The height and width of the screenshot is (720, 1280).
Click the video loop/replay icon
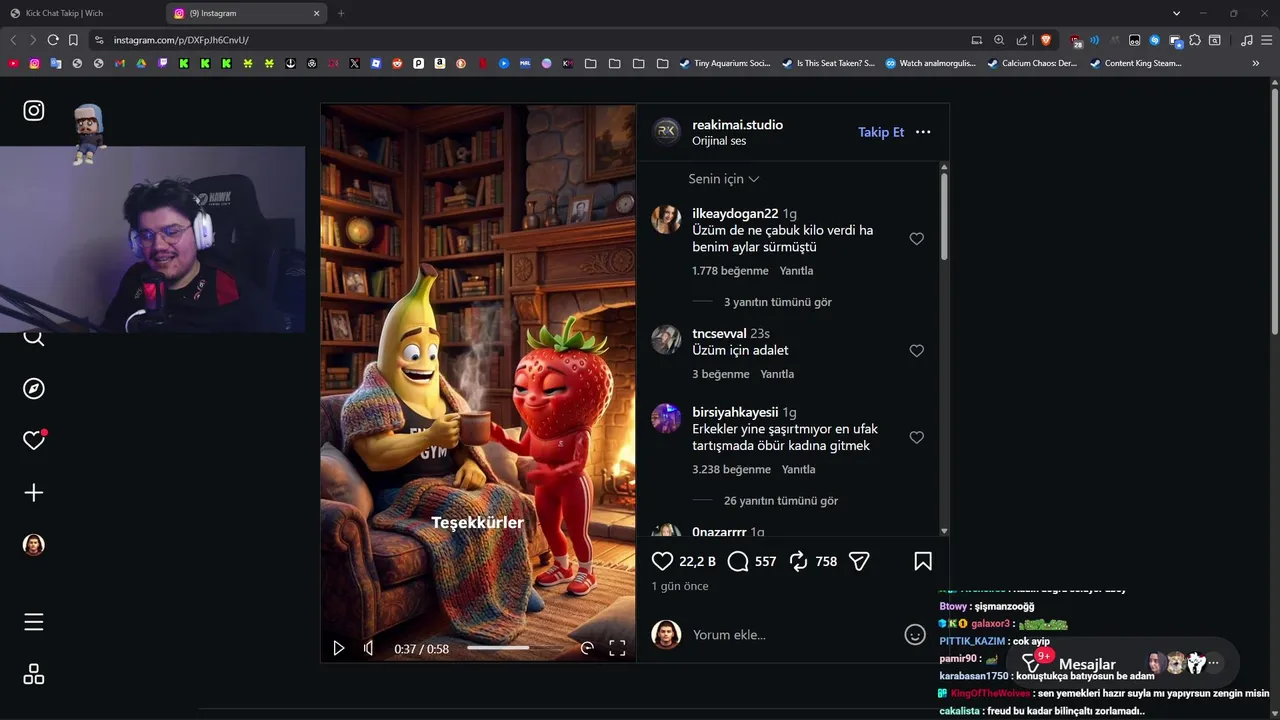[587, 648]
